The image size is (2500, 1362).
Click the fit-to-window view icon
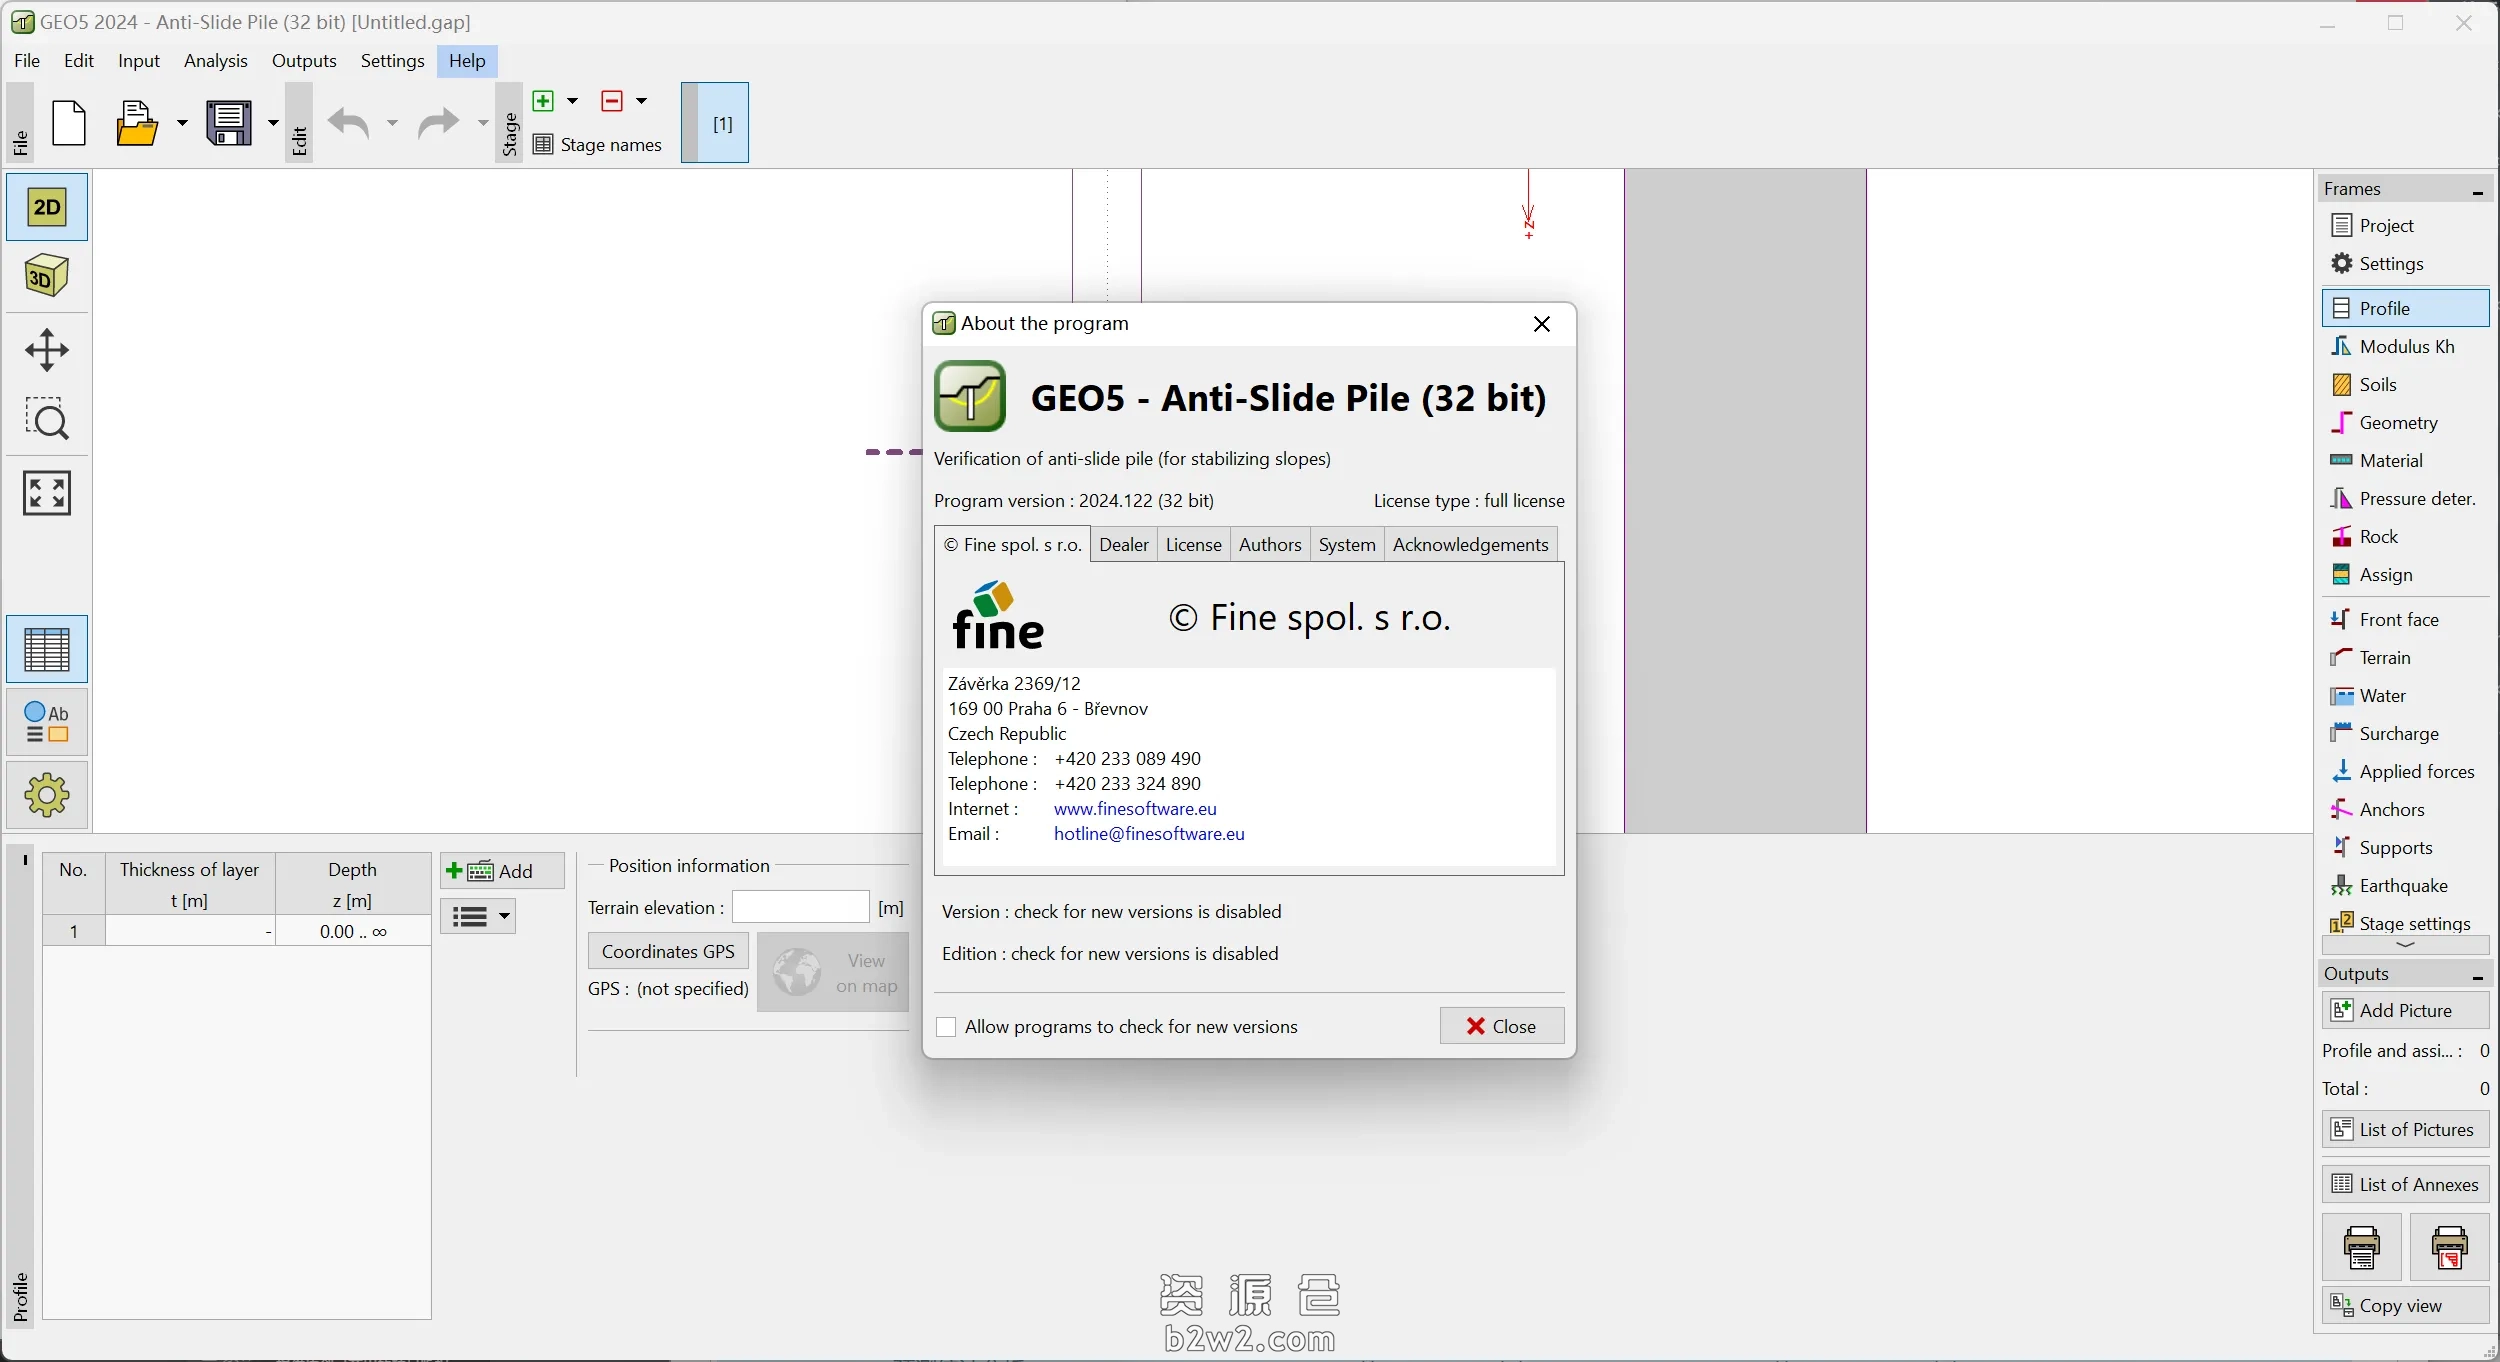click(46, 494)
